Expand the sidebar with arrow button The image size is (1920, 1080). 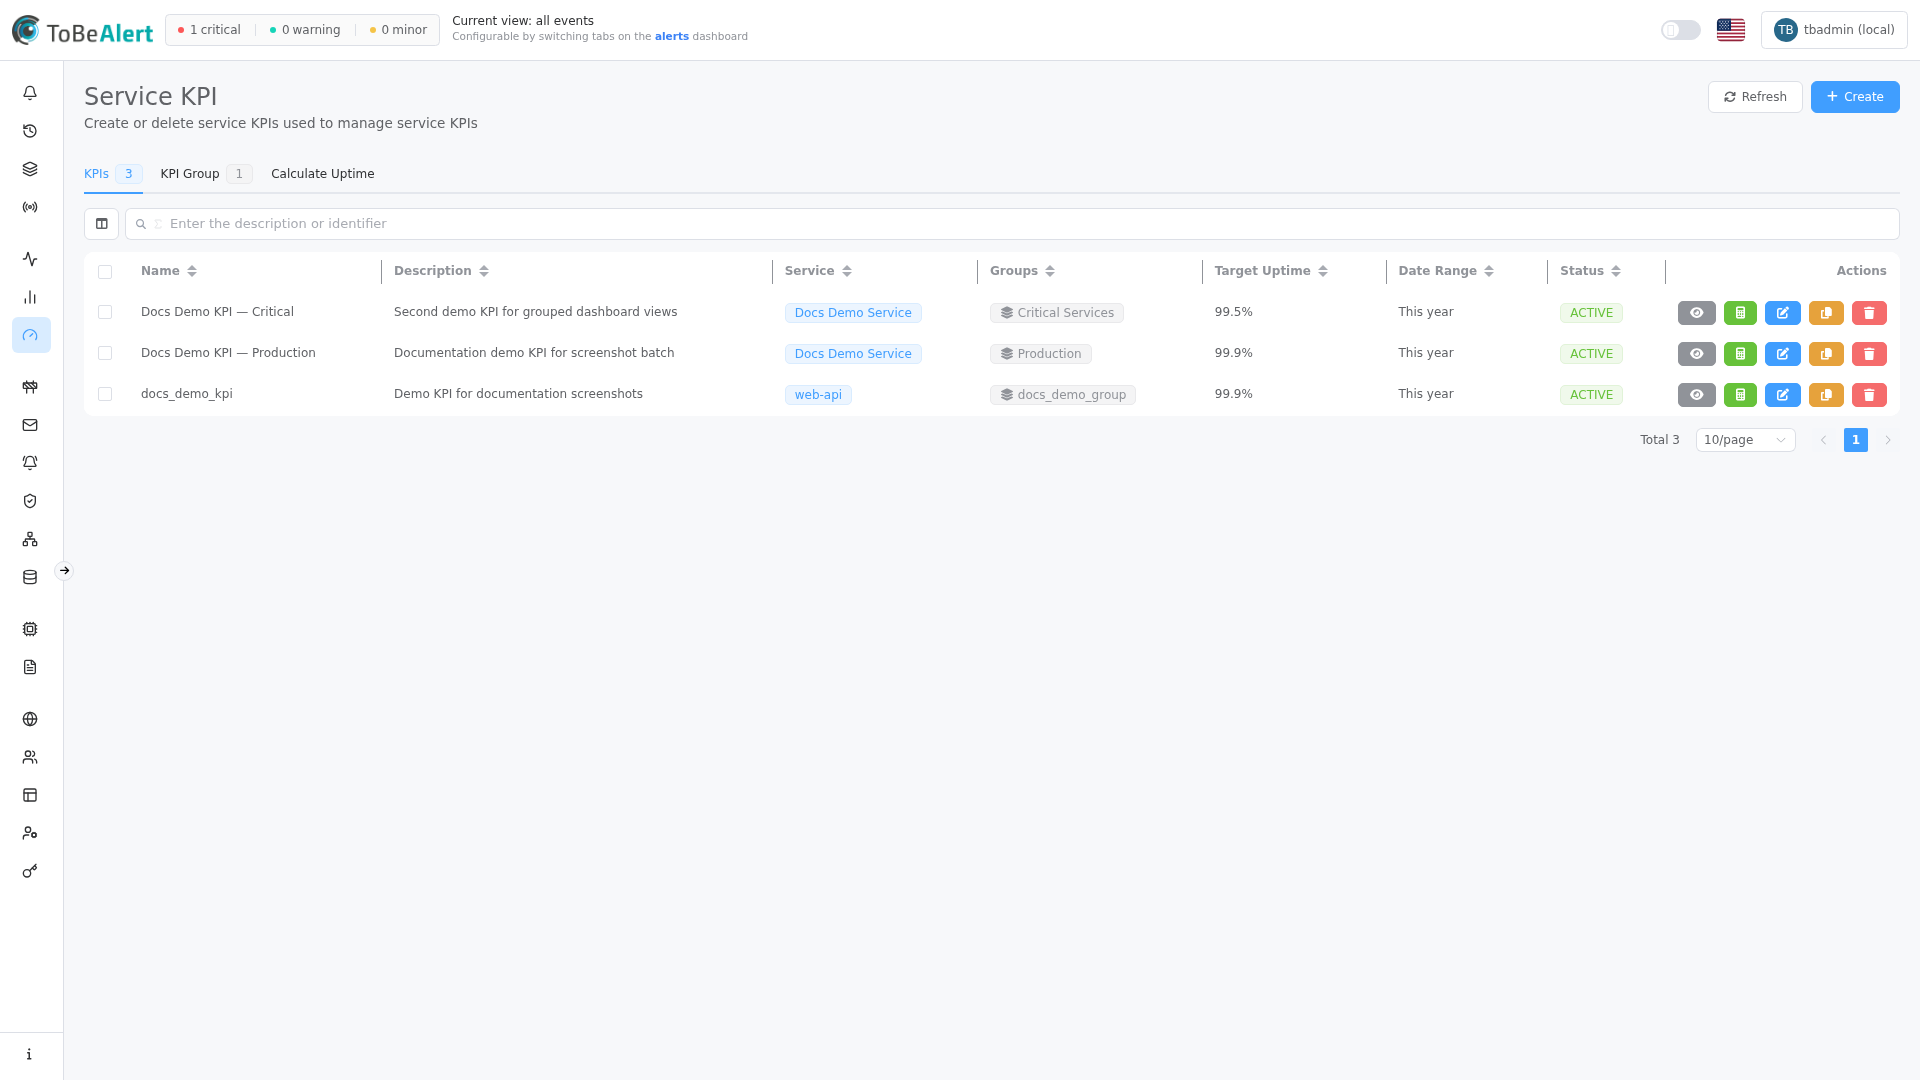[64, 571]
